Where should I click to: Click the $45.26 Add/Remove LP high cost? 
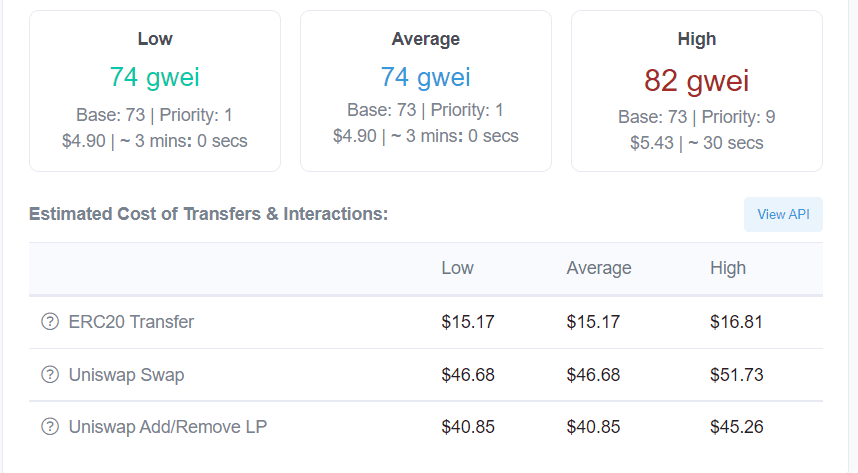tap(736, 427)
